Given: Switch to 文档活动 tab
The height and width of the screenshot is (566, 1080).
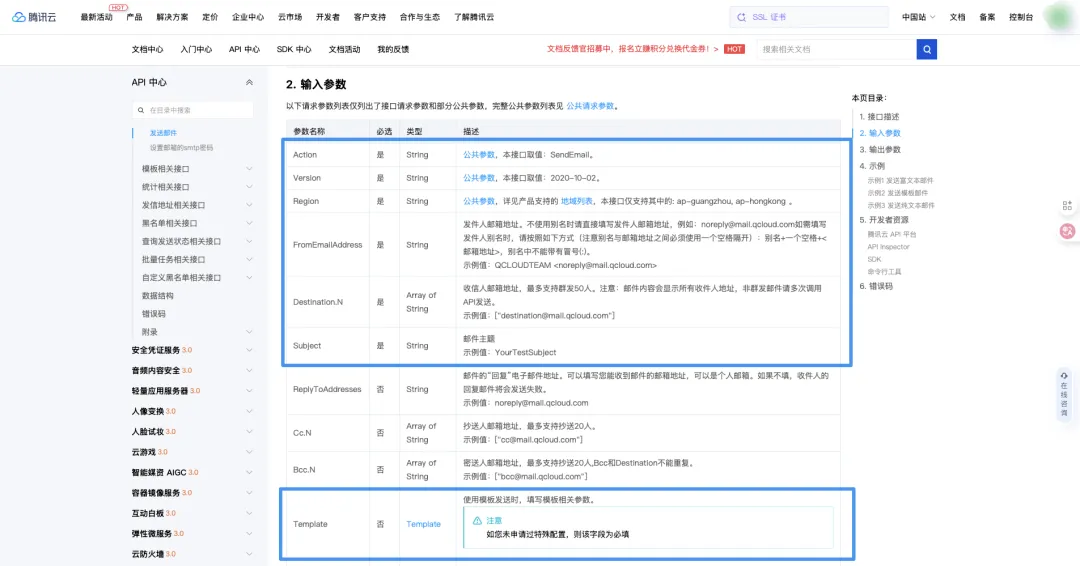Looking at the screenshot, I should (344, 50).
